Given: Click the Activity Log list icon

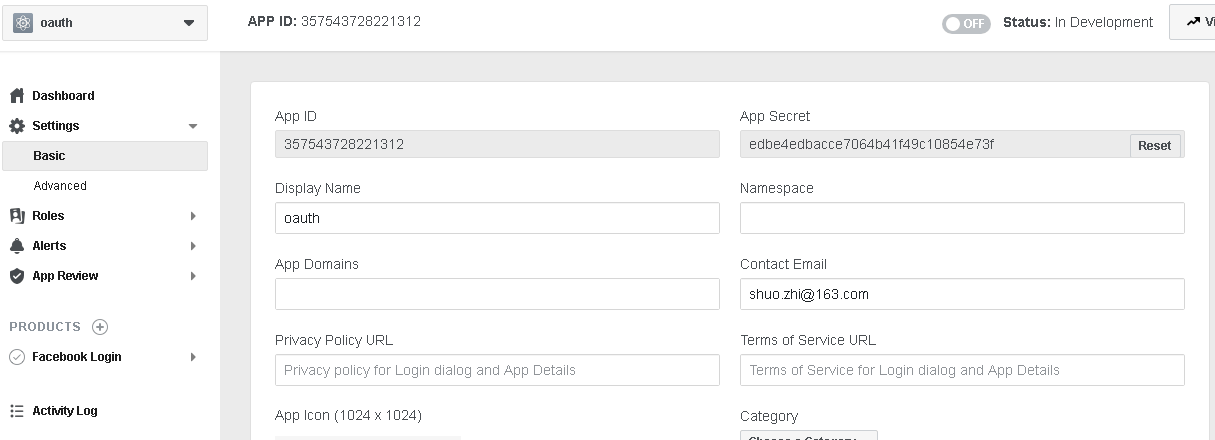Looking at the screenshot, I should click(x=16, y=411).
